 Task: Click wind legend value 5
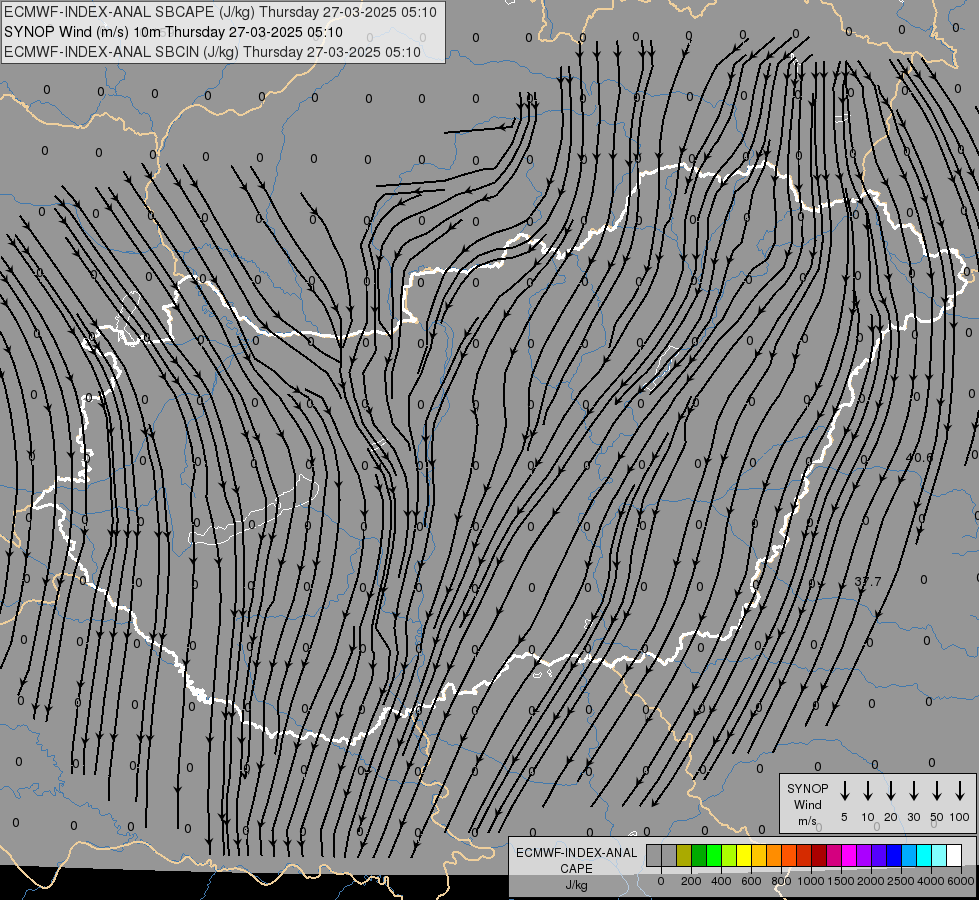pos(844,817)
